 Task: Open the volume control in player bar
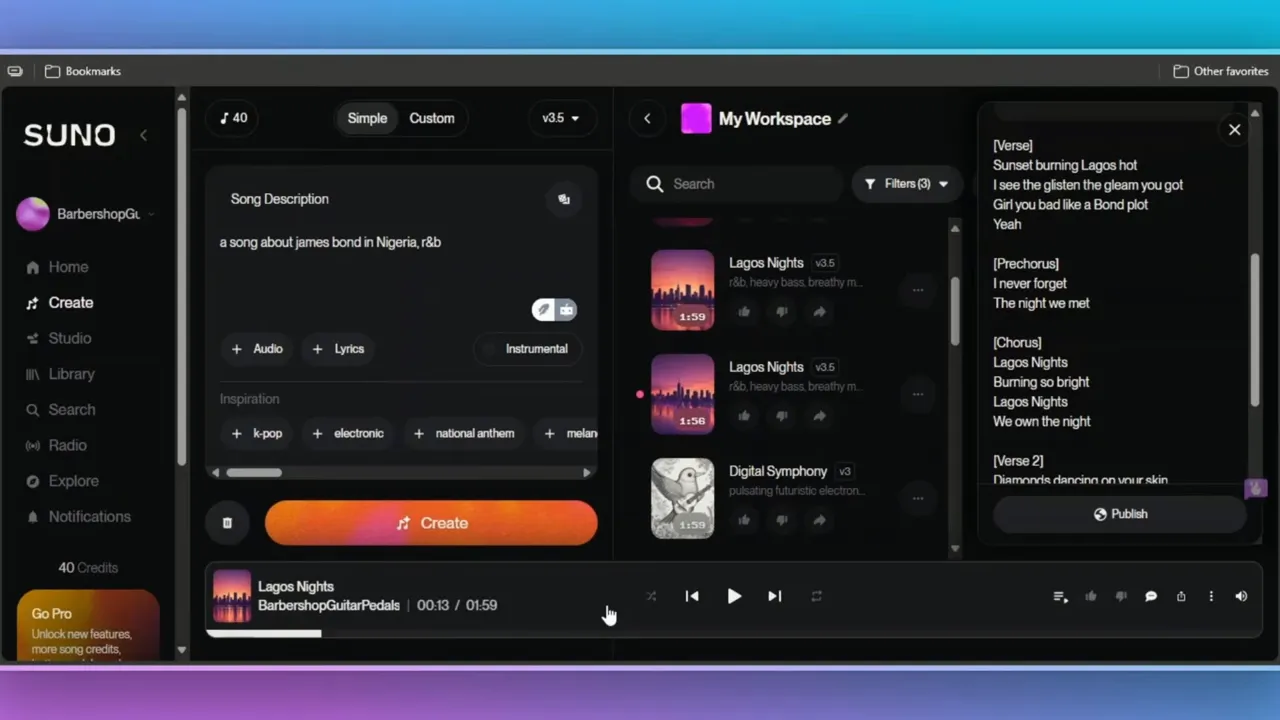(x=1241, y=596)
